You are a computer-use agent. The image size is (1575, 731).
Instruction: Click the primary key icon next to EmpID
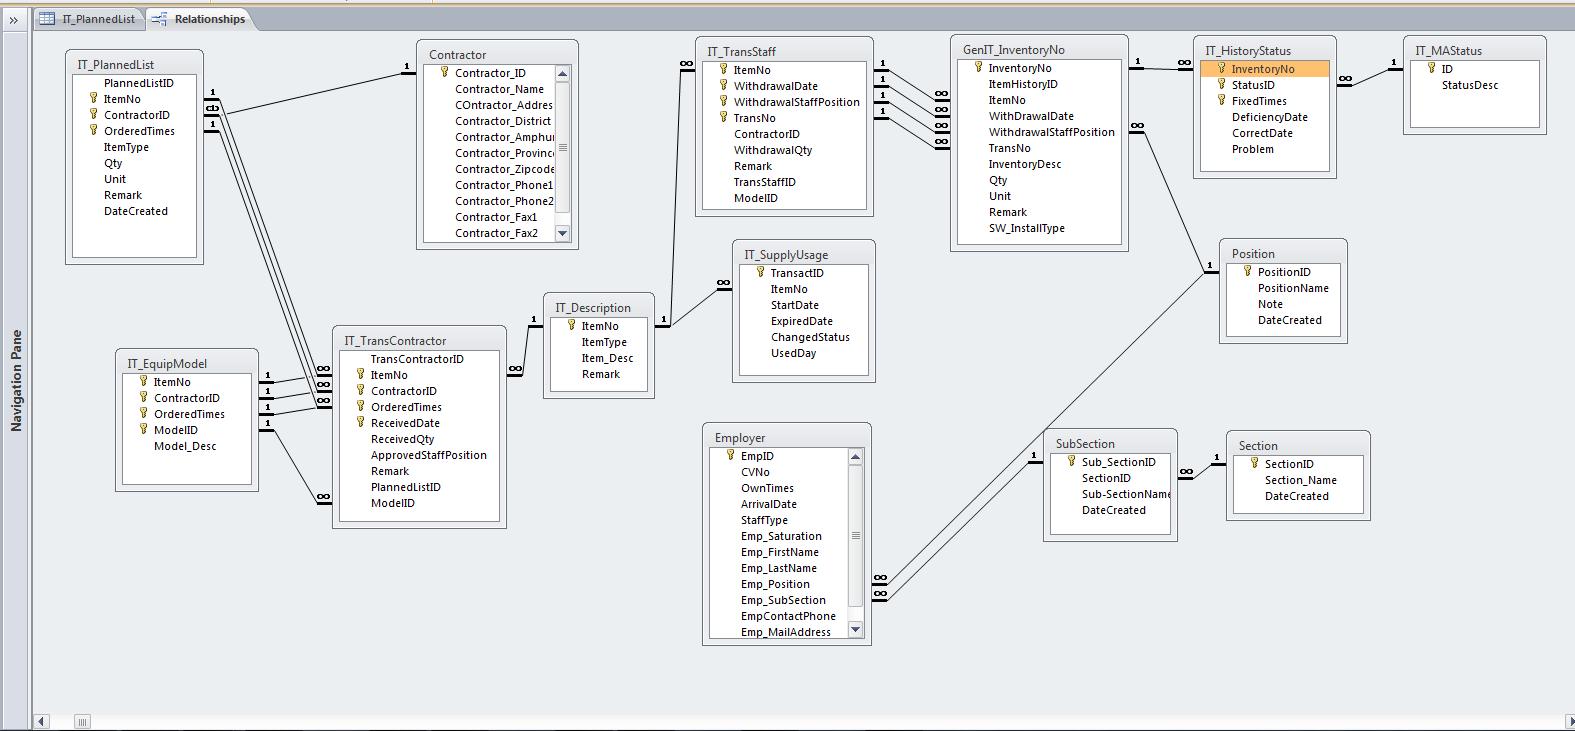point(730,455)
